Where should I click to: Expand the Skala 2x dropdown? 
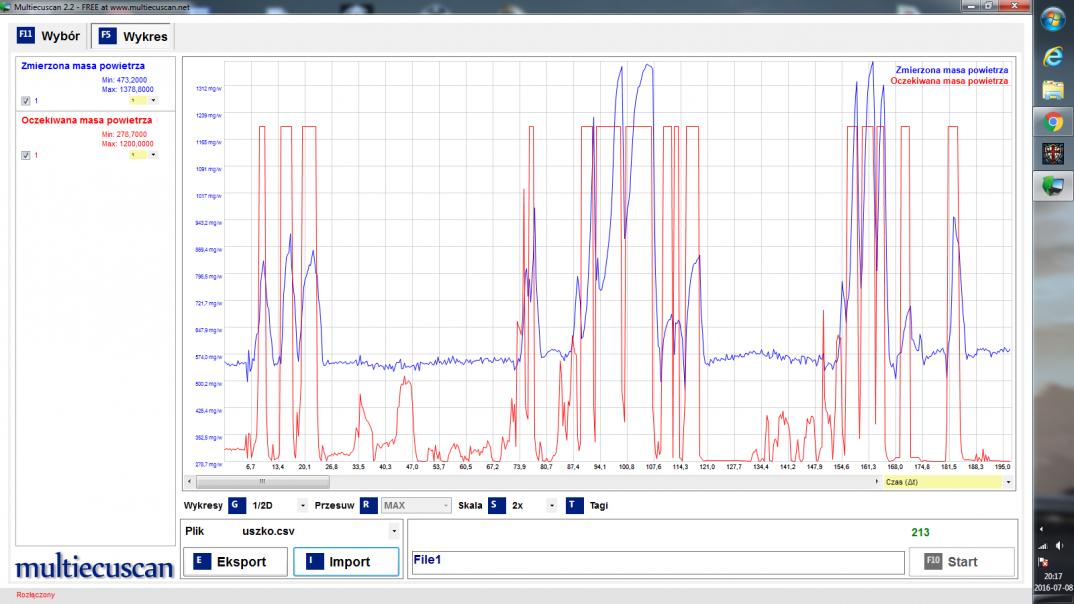552,505
